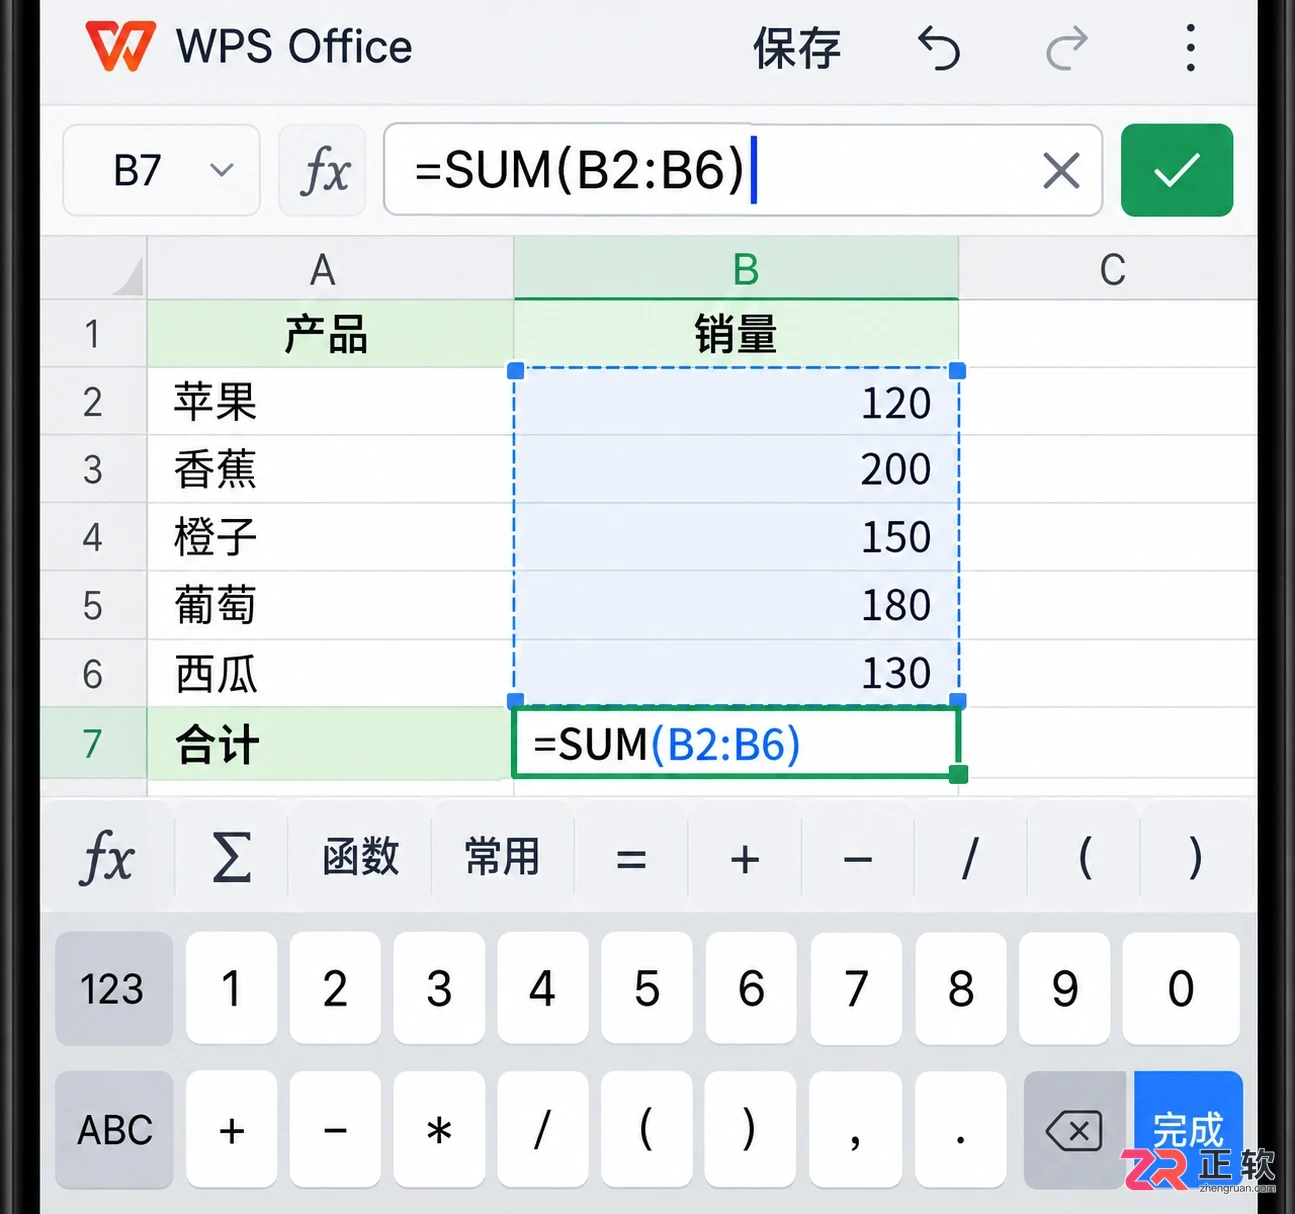Click the 合计 cell

(x=330, y=743)
